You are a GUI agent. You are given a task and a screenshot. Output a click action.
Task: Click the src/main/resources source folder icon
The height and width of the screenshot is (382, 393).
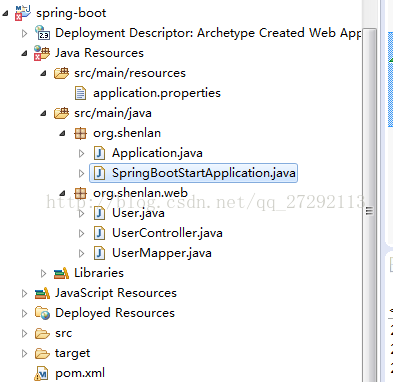(62, 73)
